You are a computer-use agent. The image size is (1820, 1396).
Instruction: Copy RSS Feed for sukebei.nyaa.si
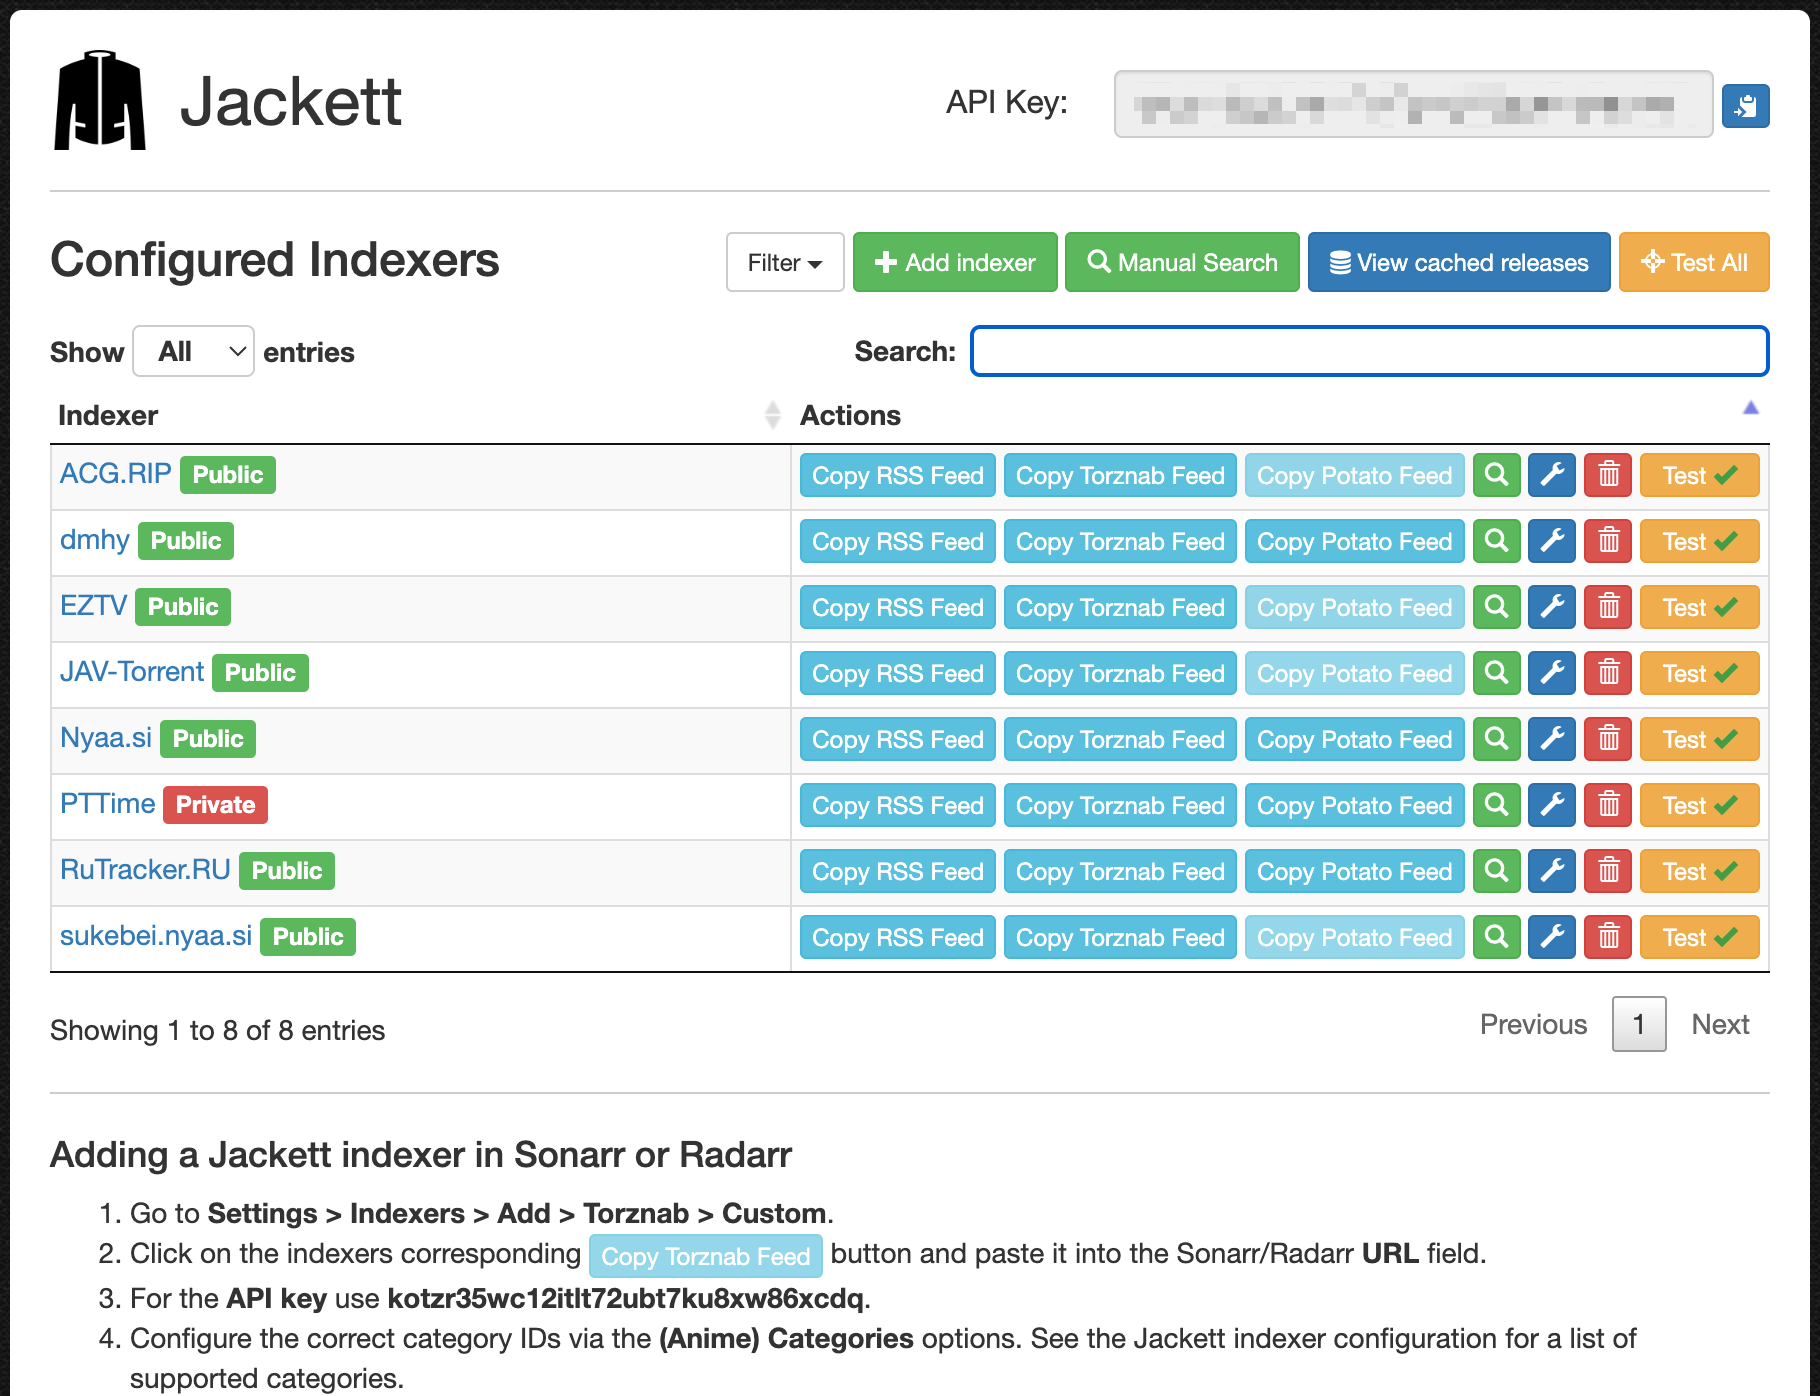pos(898,937)
